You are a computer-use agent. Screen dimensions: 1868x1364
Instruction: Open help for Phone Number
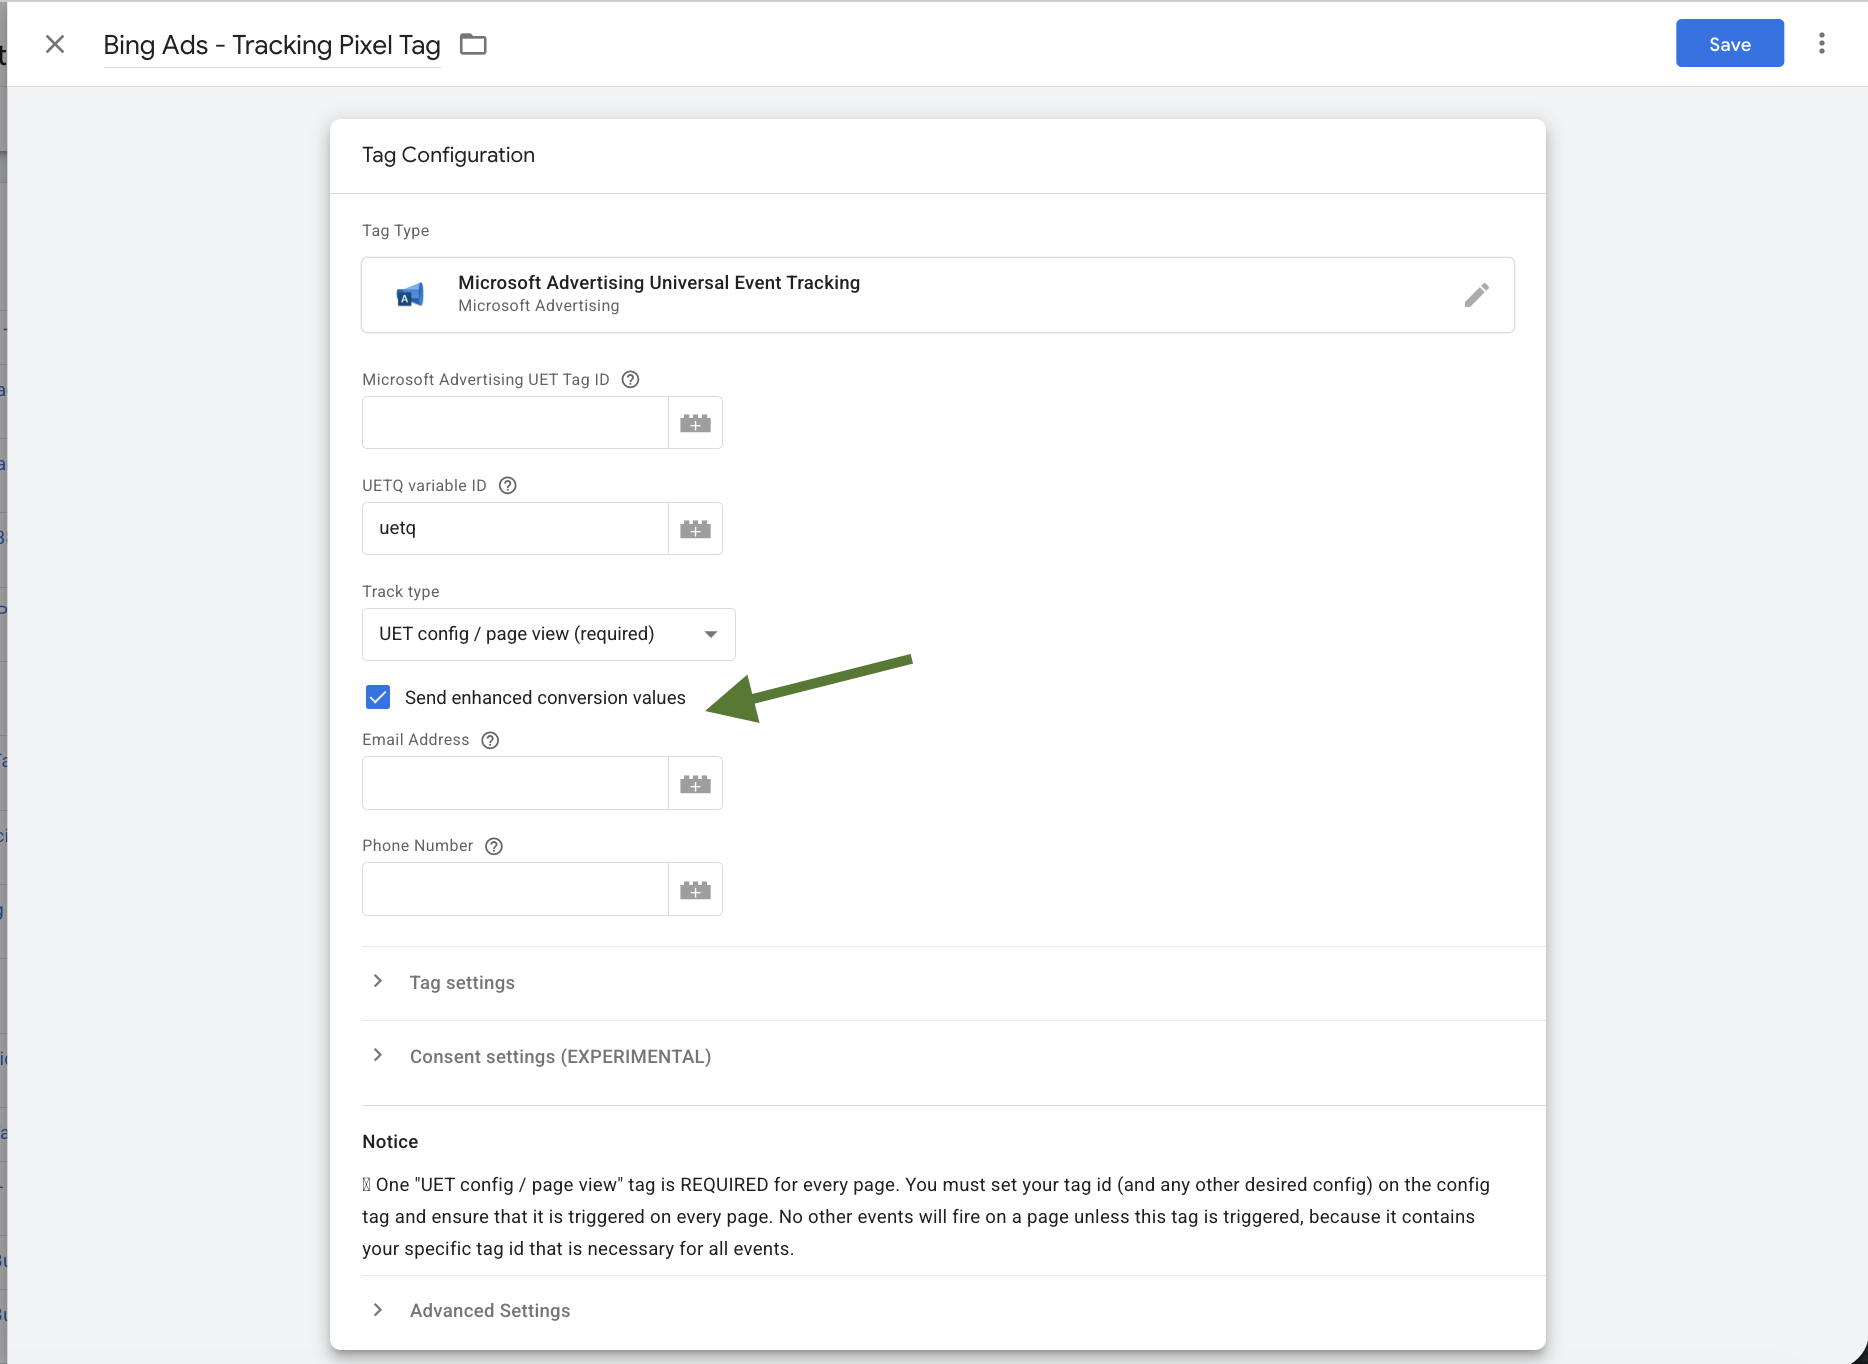(x=494, y=846)
